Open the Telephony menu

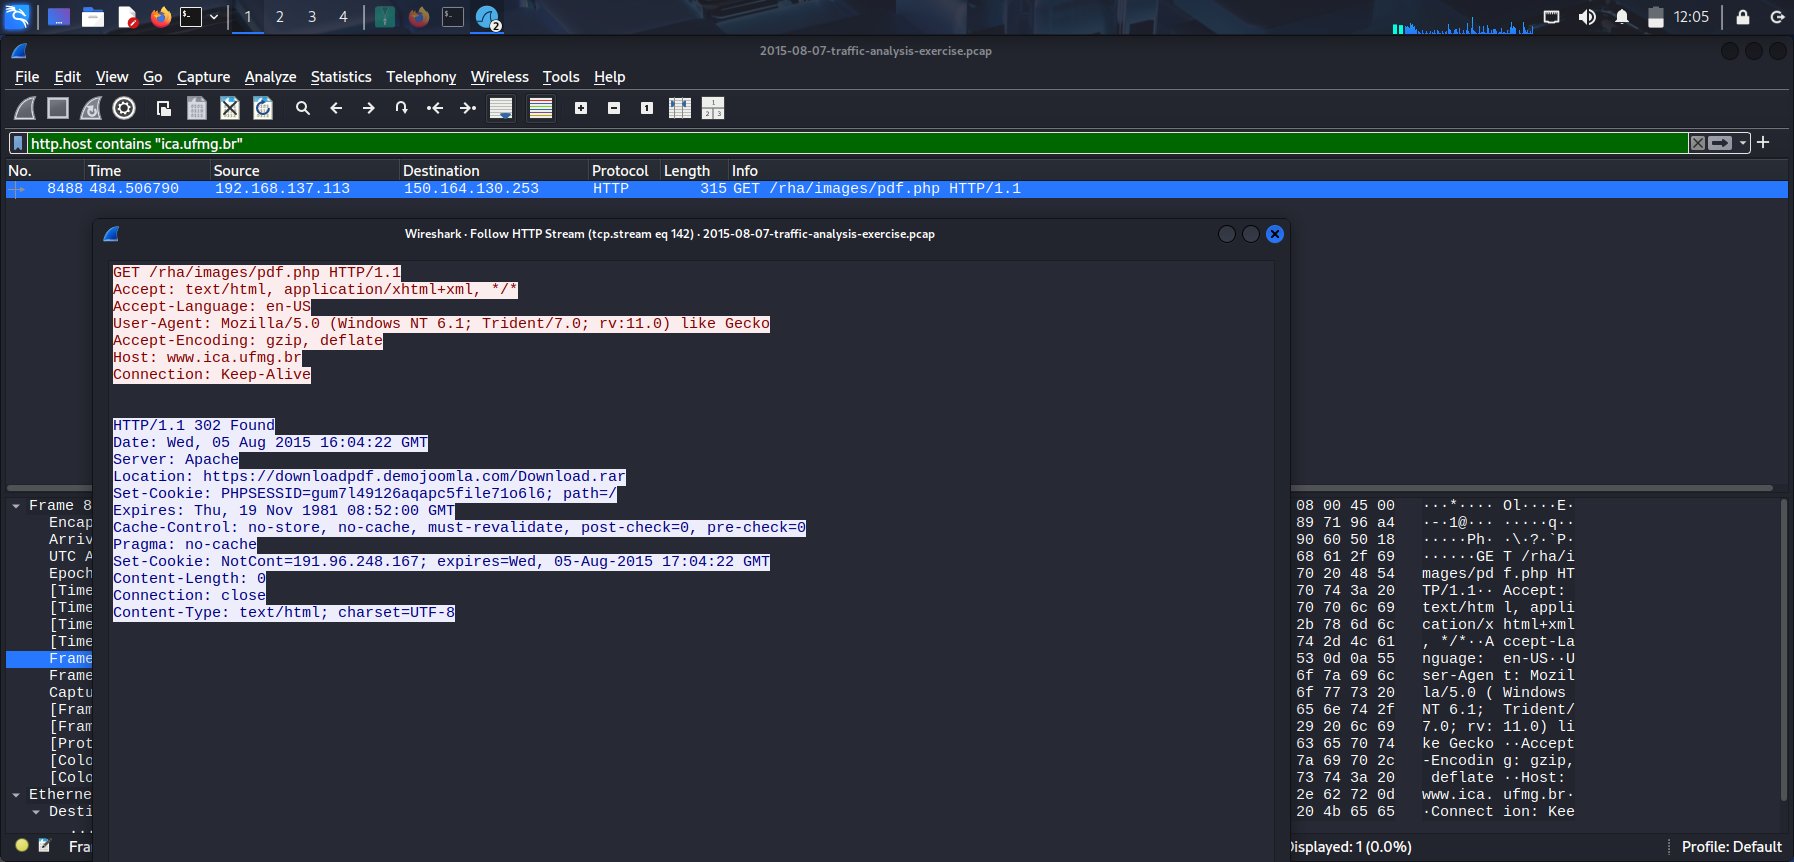tap(421, 77)
